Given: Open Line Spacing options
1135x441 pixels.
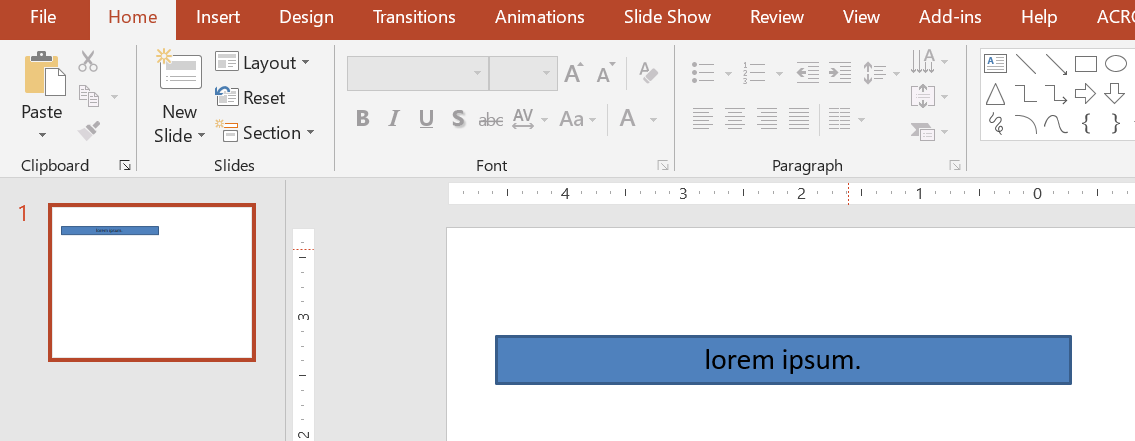Looking at the screenshot, I should [881, 72].
